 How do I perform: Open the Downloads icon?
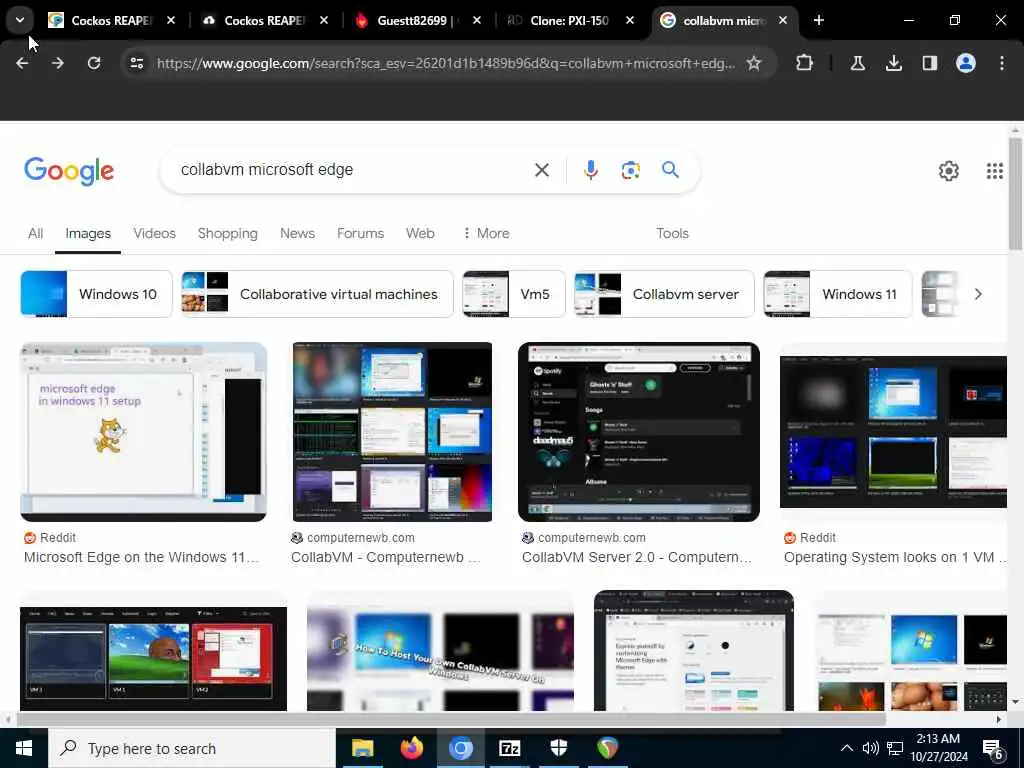[x=893, y=63]
